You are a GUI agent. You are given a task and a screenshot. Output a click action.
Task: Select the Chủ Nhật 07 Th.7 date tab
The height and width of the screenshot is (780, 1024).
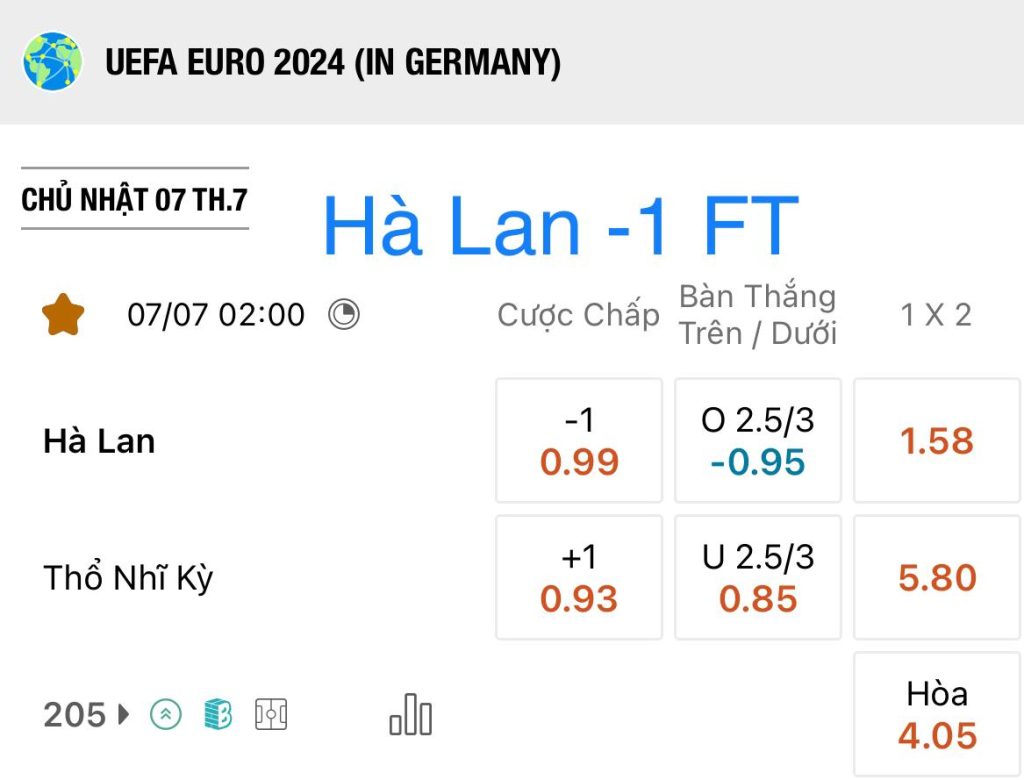[135, 199]
